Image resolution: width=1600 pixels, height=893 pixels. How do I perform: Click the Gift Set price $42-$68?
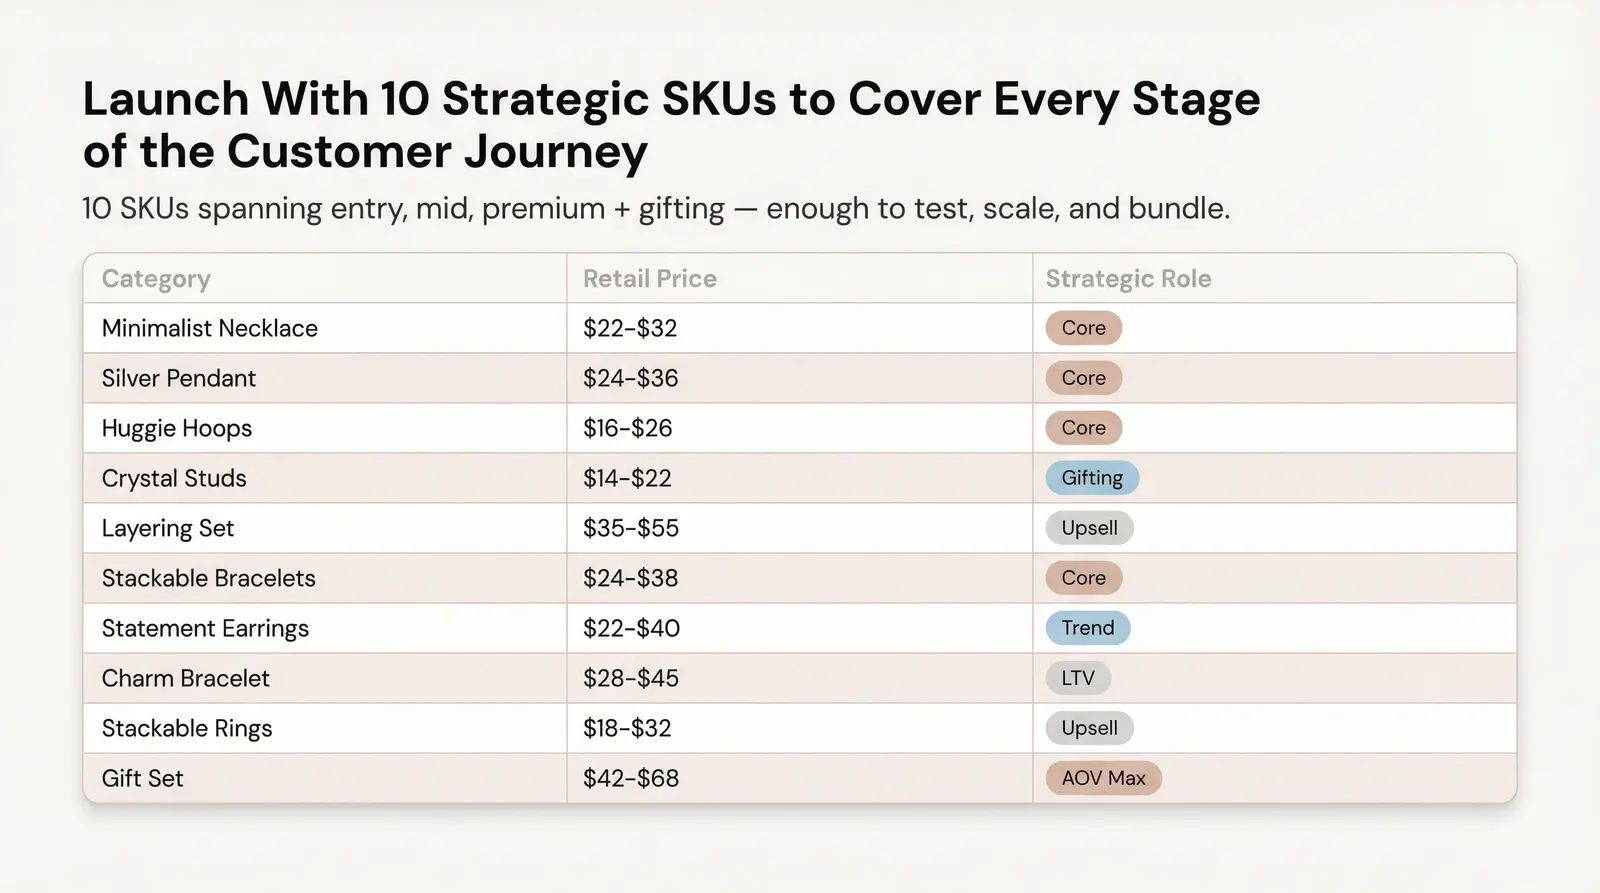(x=631, y=778)
